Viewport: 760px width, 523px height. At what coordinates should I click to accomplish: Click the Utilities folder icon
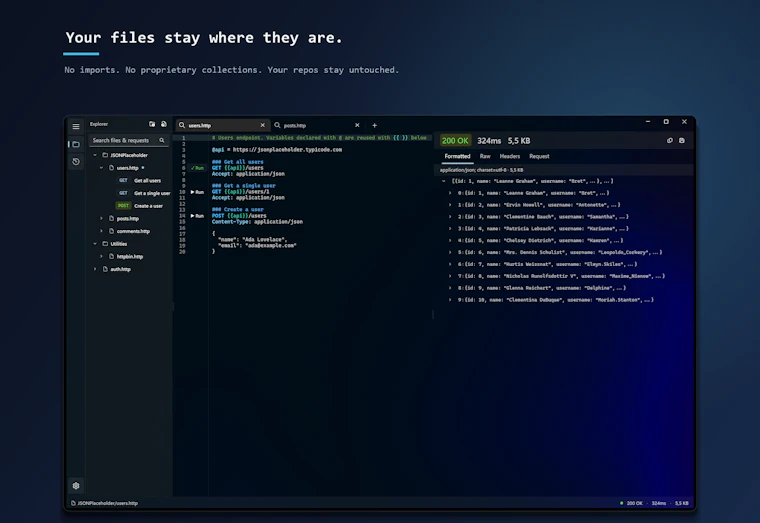pos(105,244)
